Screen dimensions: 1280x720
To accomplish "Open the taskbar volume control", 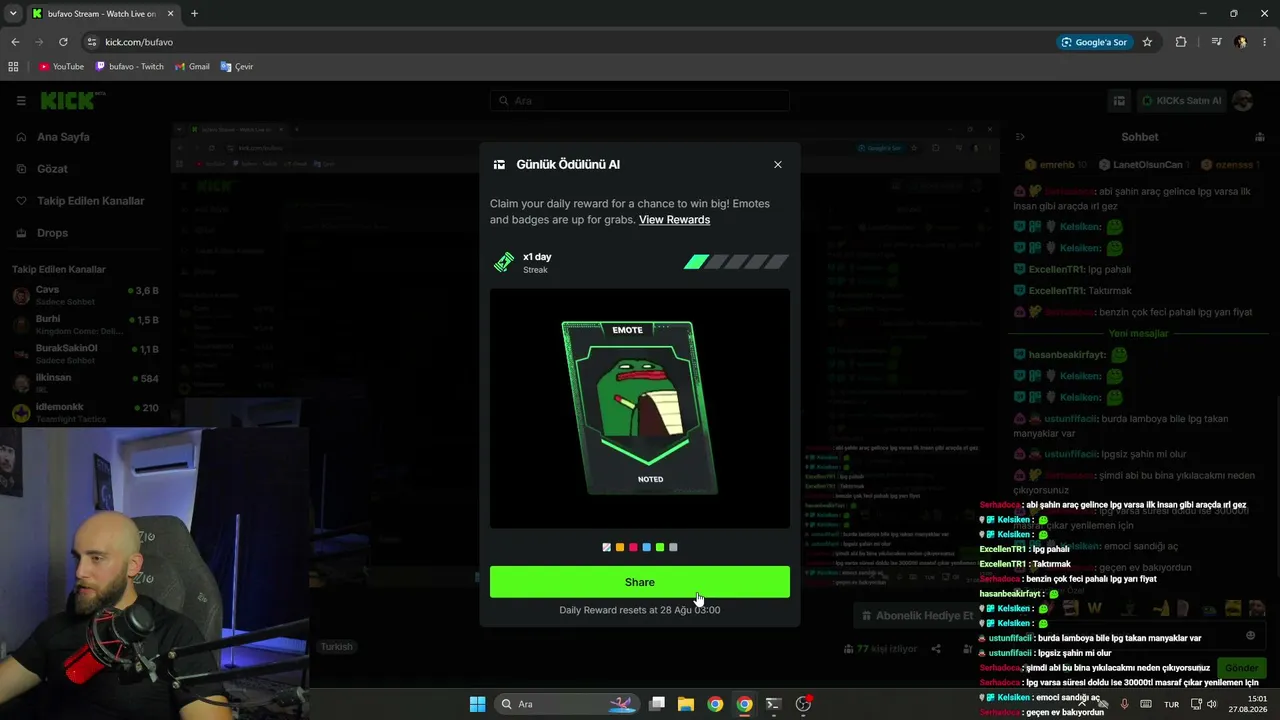I will pos(1212,704).
